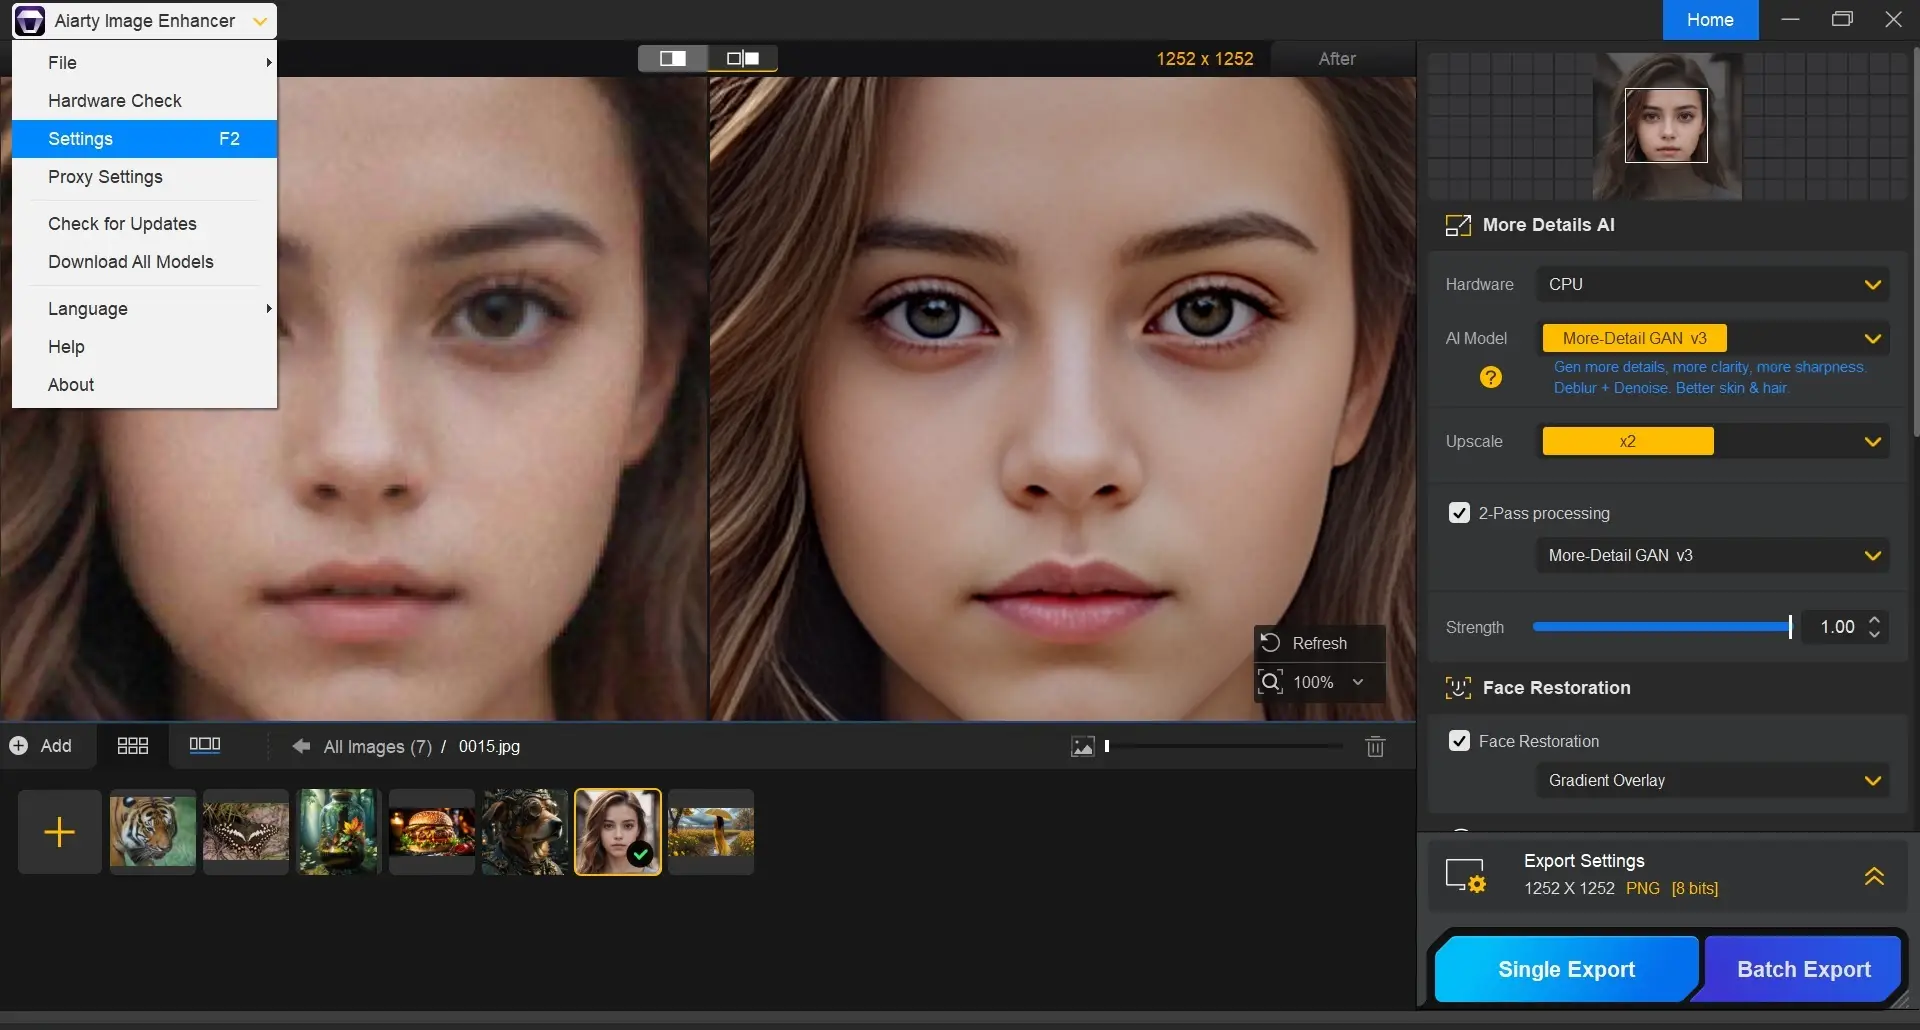This screenshot has height=1030, width=1920.
Task: Disable the 2-Pass processing checkbox
Action: pyautogui.click(x=1459, y=513)
